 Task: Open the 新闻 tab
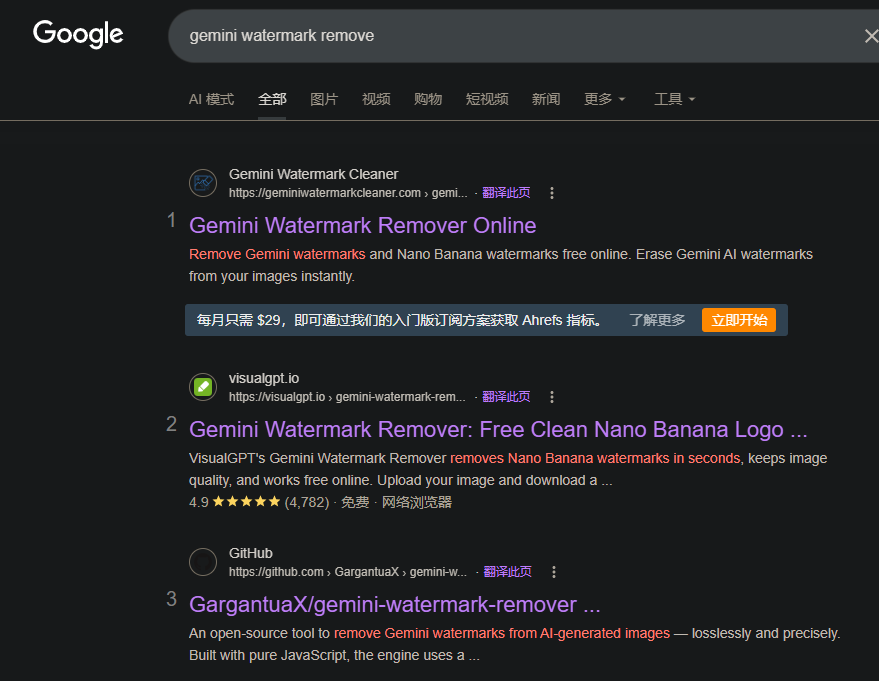[546, 99]
